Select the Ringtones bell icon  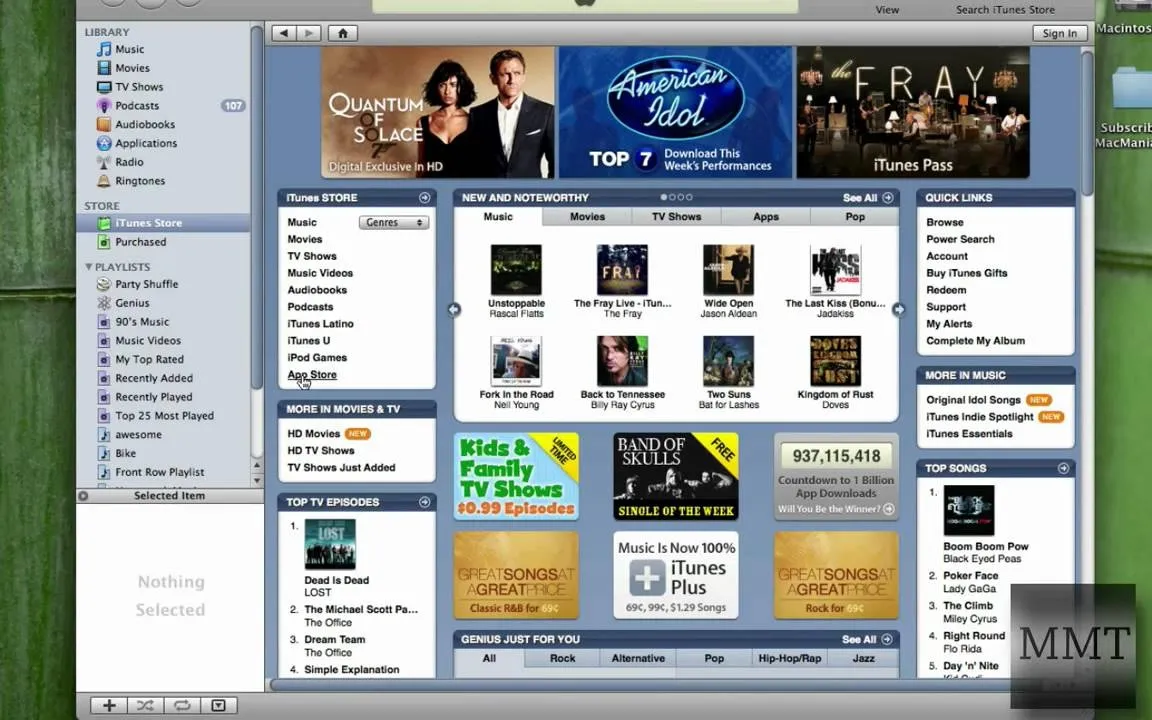coord(104,181)
